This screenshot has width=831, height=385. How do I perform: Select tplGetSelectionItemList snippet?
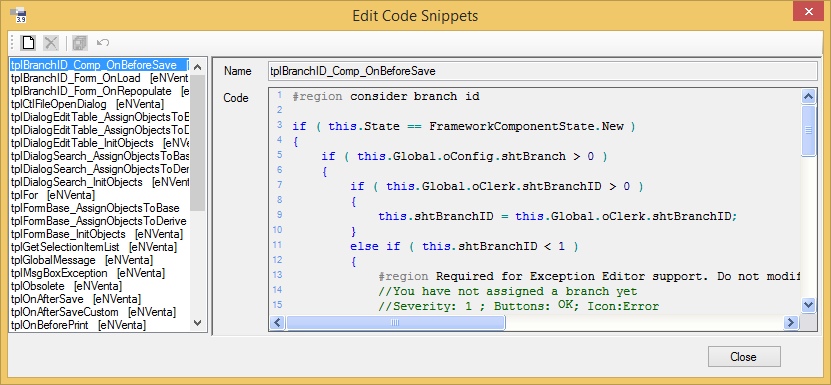pyautogui.click(x=99, y=247)
